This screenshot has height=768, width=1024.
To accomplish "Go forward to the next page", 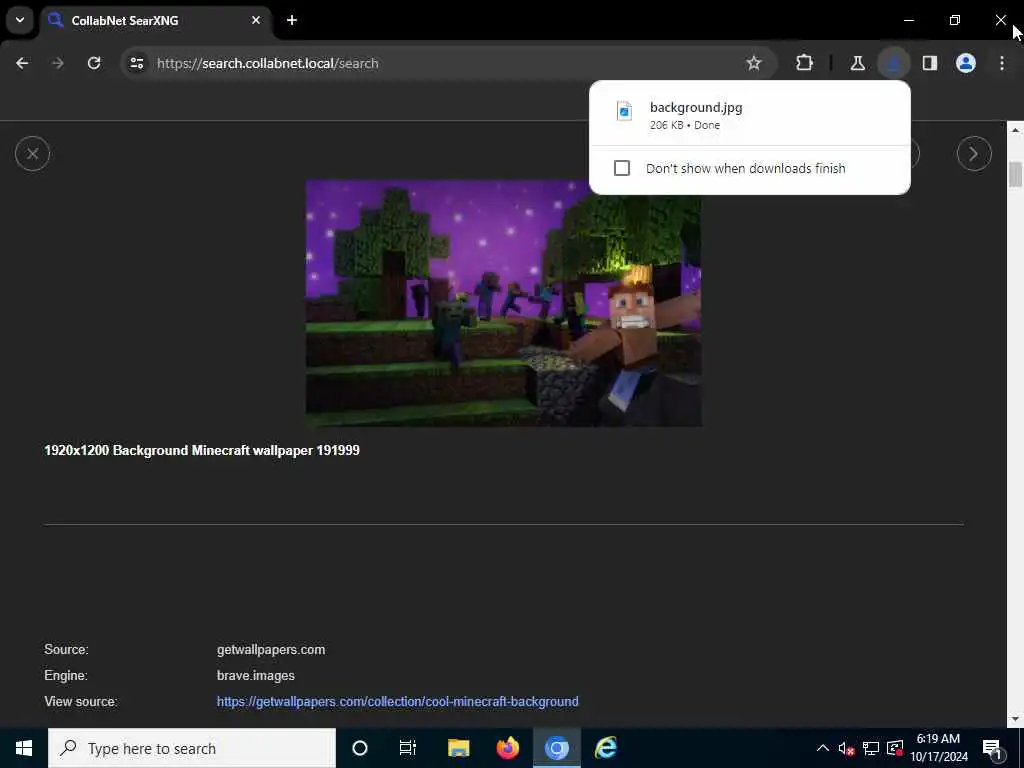I will click(58, 63).
